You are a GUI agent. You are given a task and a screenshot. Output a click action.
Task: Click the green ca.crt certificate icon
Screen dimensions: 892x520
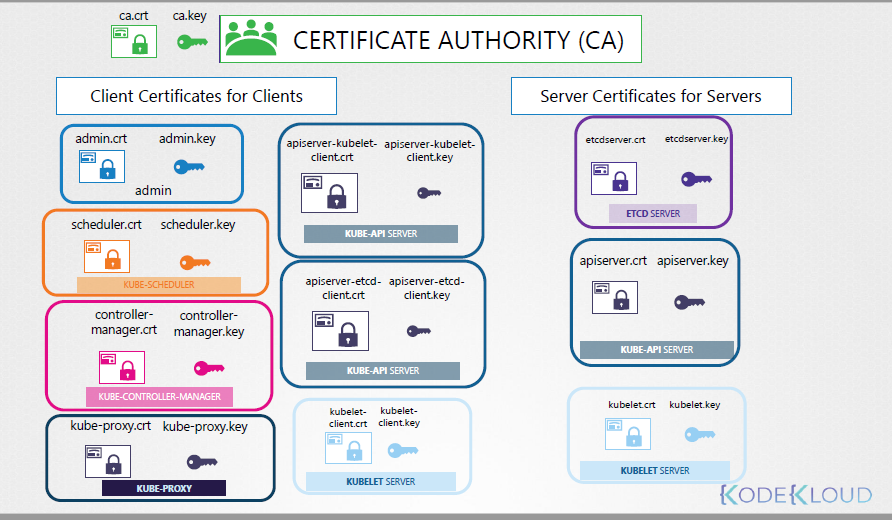tap(134, 42)
